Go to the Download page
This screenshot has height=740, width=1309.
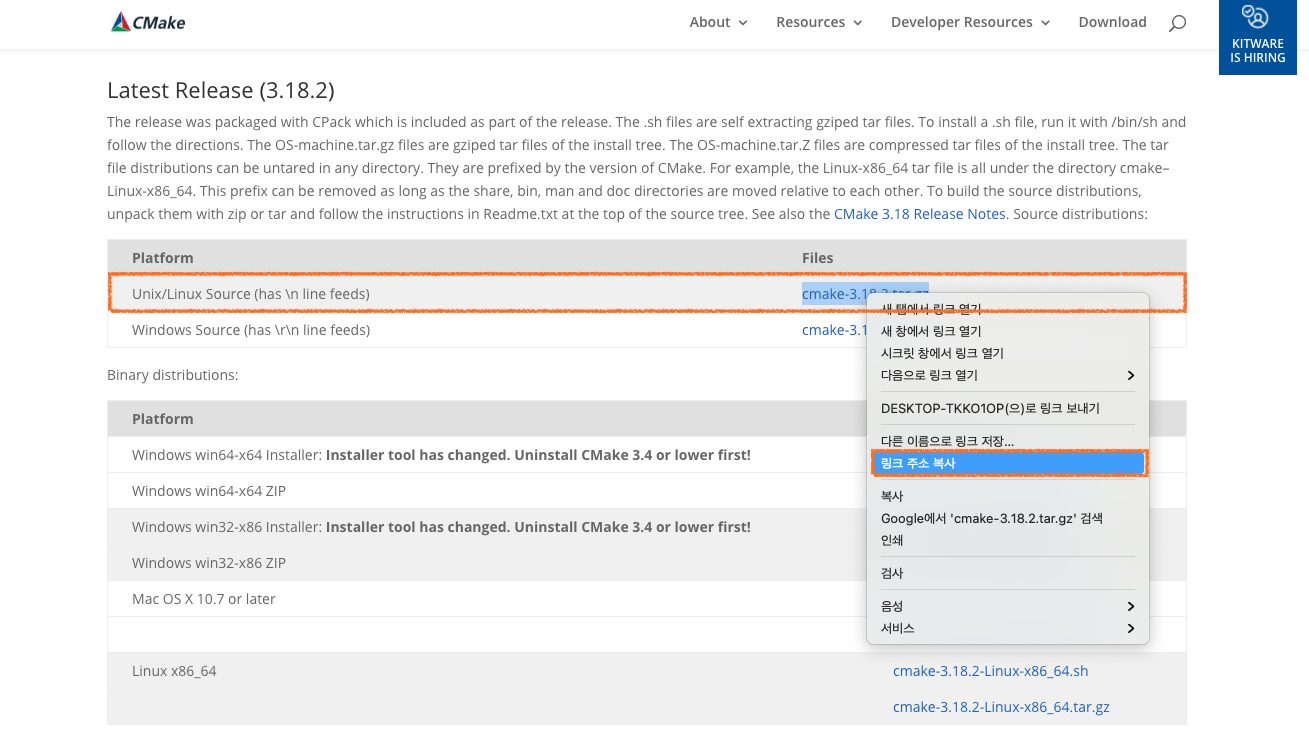pos(1112,22)
